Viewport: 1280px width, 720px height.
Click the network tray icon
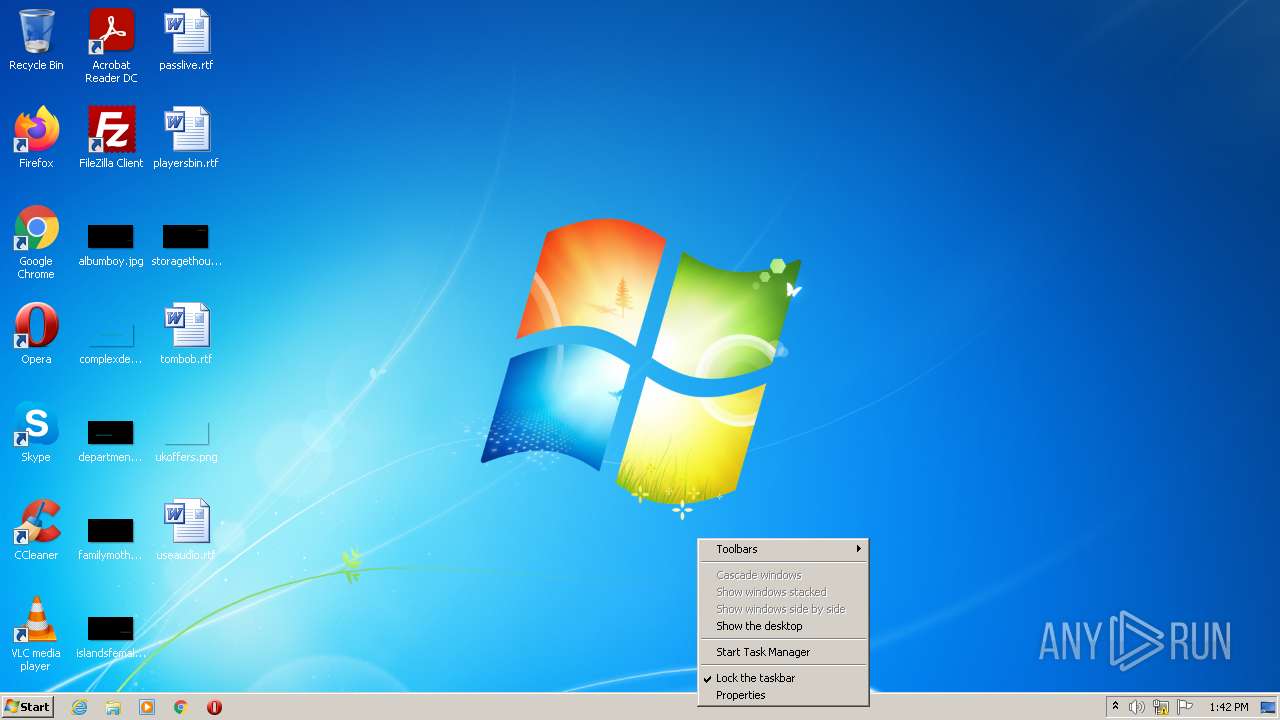coord(1161,707)
